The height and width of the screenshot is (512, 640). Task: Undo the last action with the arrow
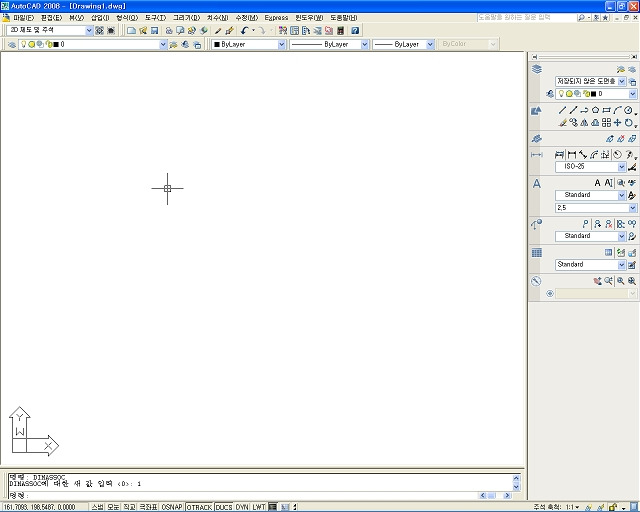tap(244, 31)
